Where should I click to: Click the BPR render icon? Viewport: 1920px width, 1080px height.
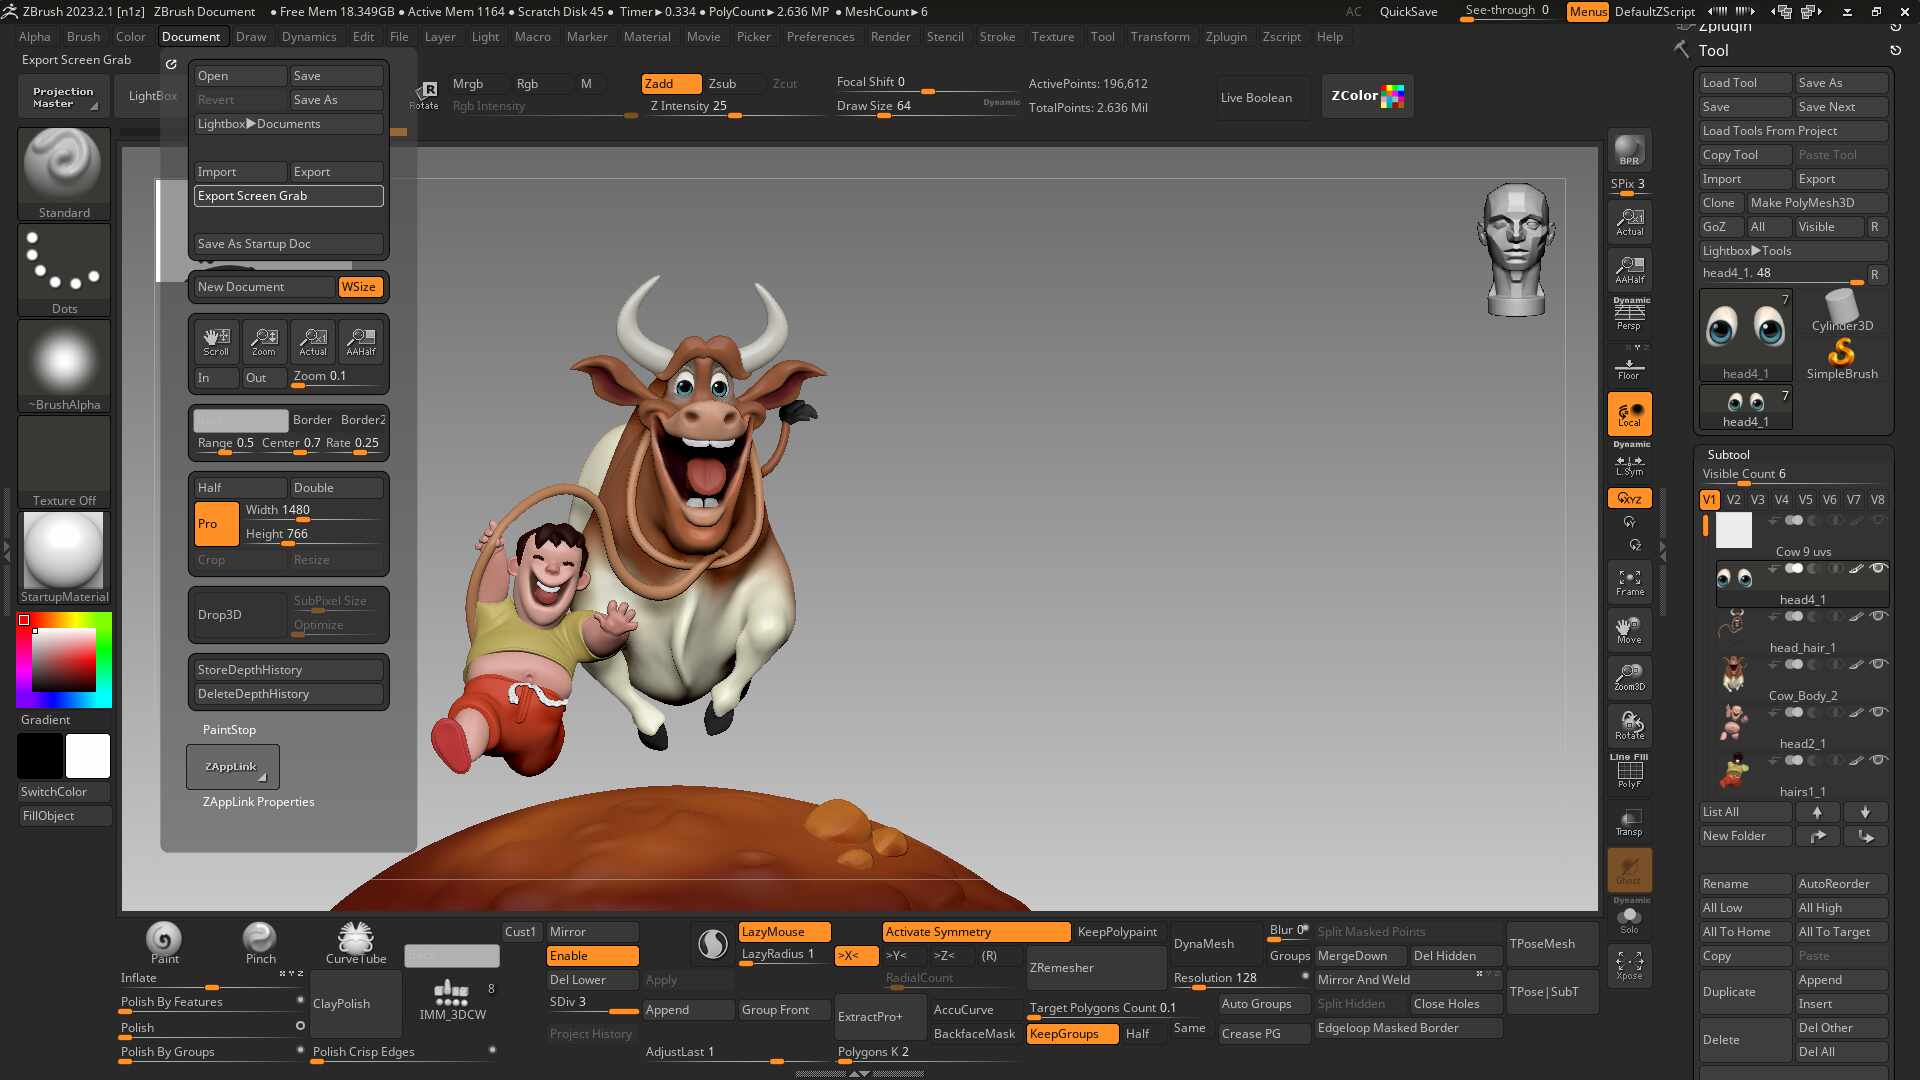pos(1629,150)
